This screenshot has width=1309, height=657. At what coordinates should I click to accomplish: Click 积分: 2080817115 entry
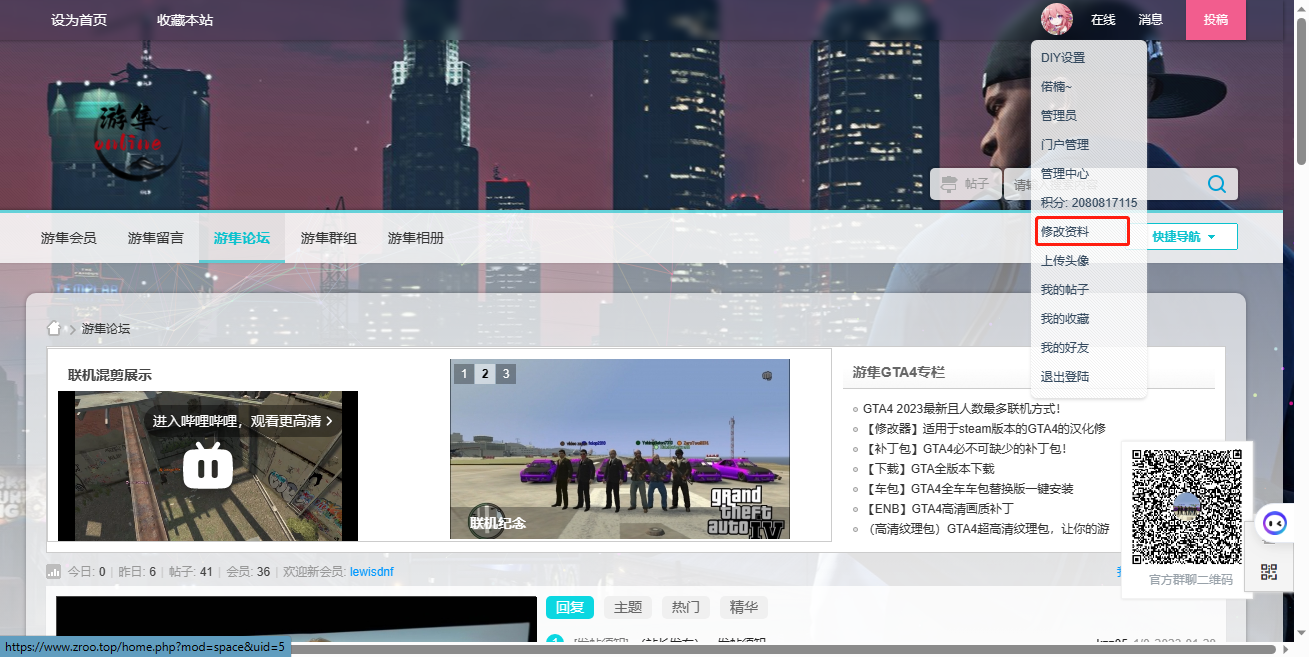pyautogui.click(x=1089, y=203)
